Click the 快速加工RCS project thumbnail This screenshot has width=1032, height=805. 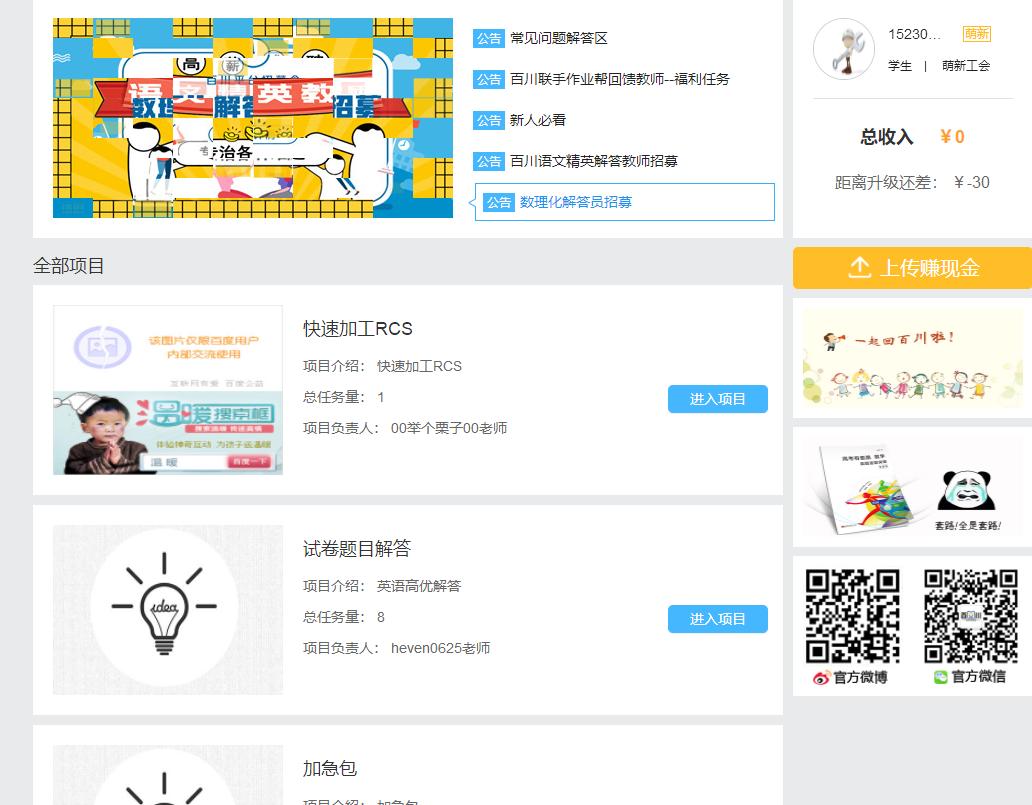(x=167, y=390)
